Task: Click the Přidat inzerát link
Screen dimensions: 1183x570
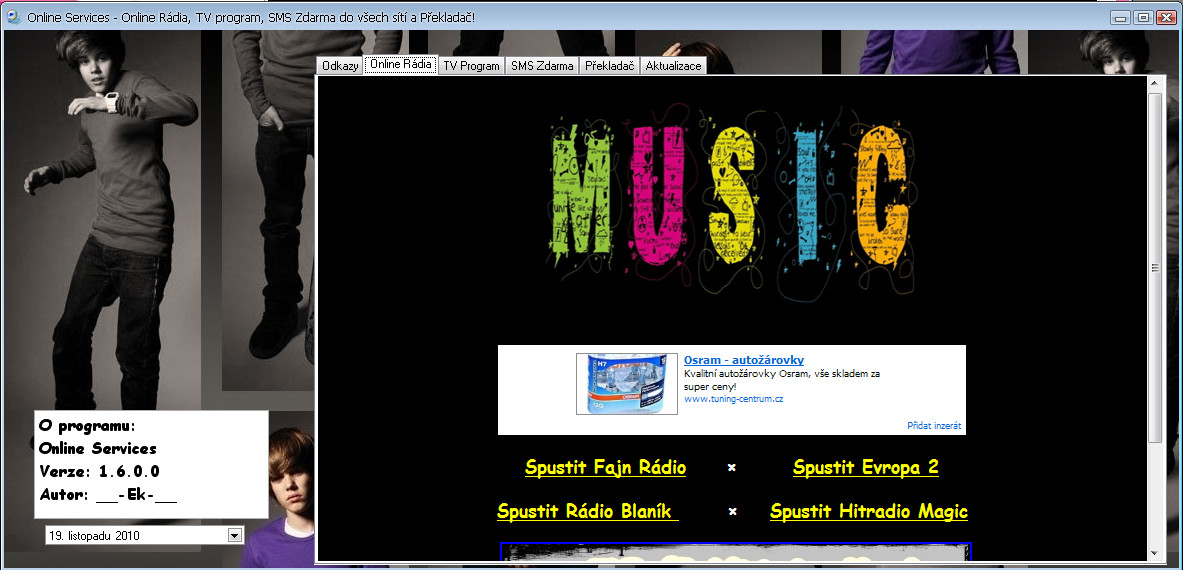Action: pos(934,426)
